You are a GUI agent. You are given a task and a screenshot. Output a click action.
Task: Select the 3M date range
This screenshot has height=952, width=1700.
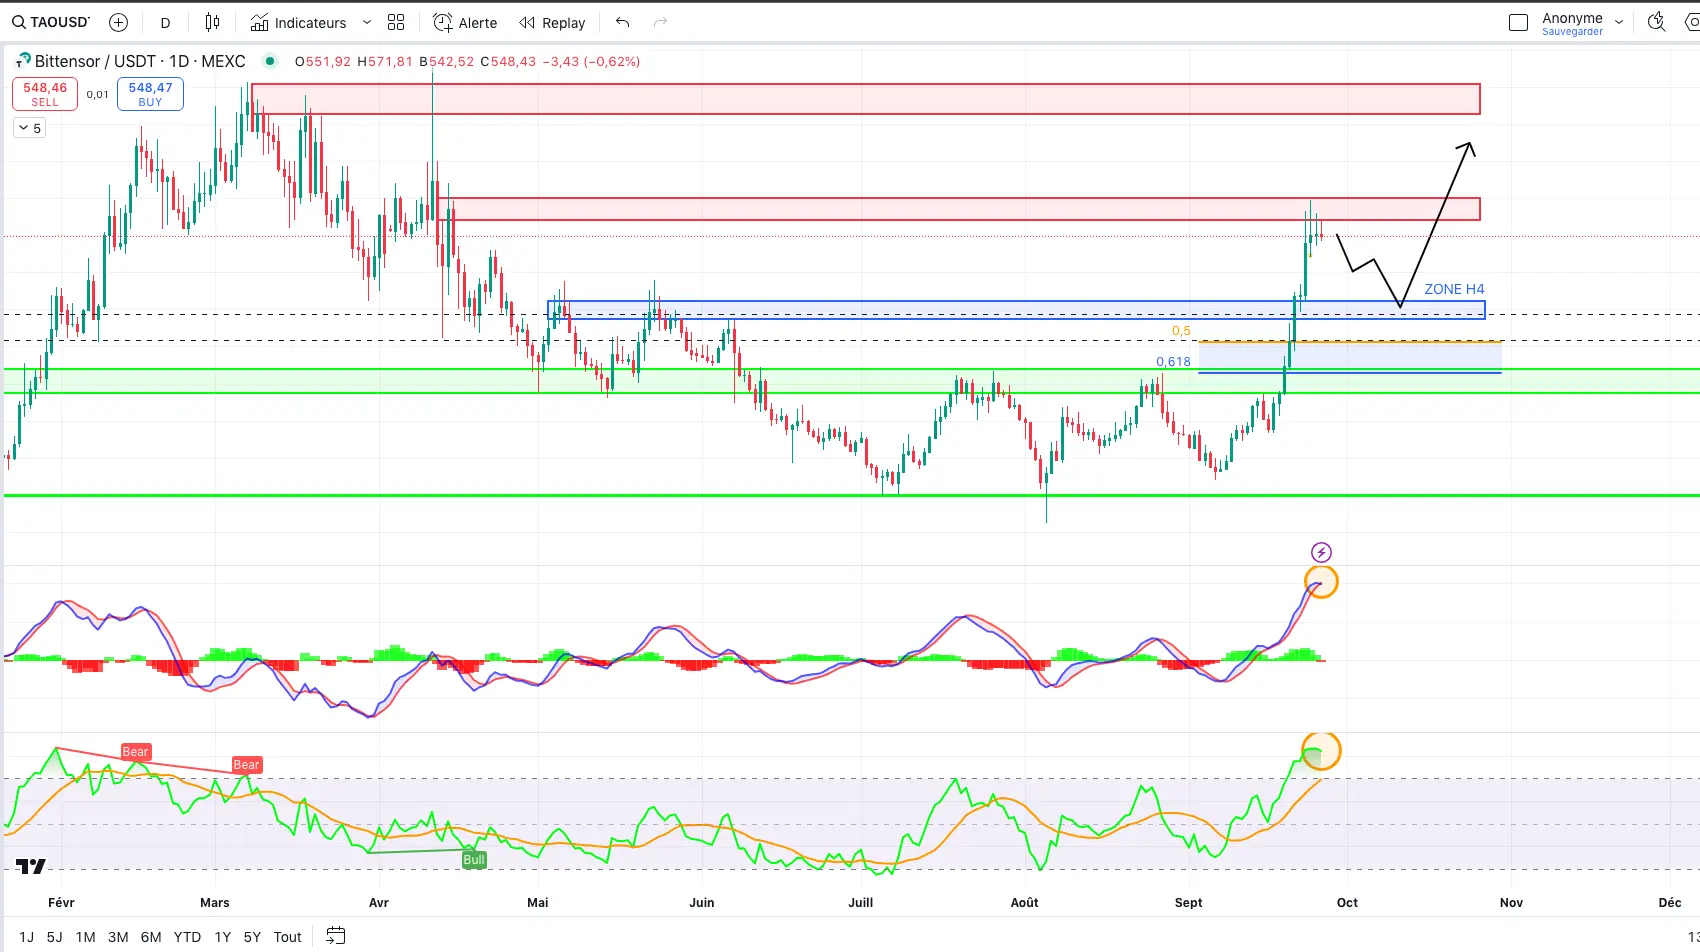coord(118,937)
